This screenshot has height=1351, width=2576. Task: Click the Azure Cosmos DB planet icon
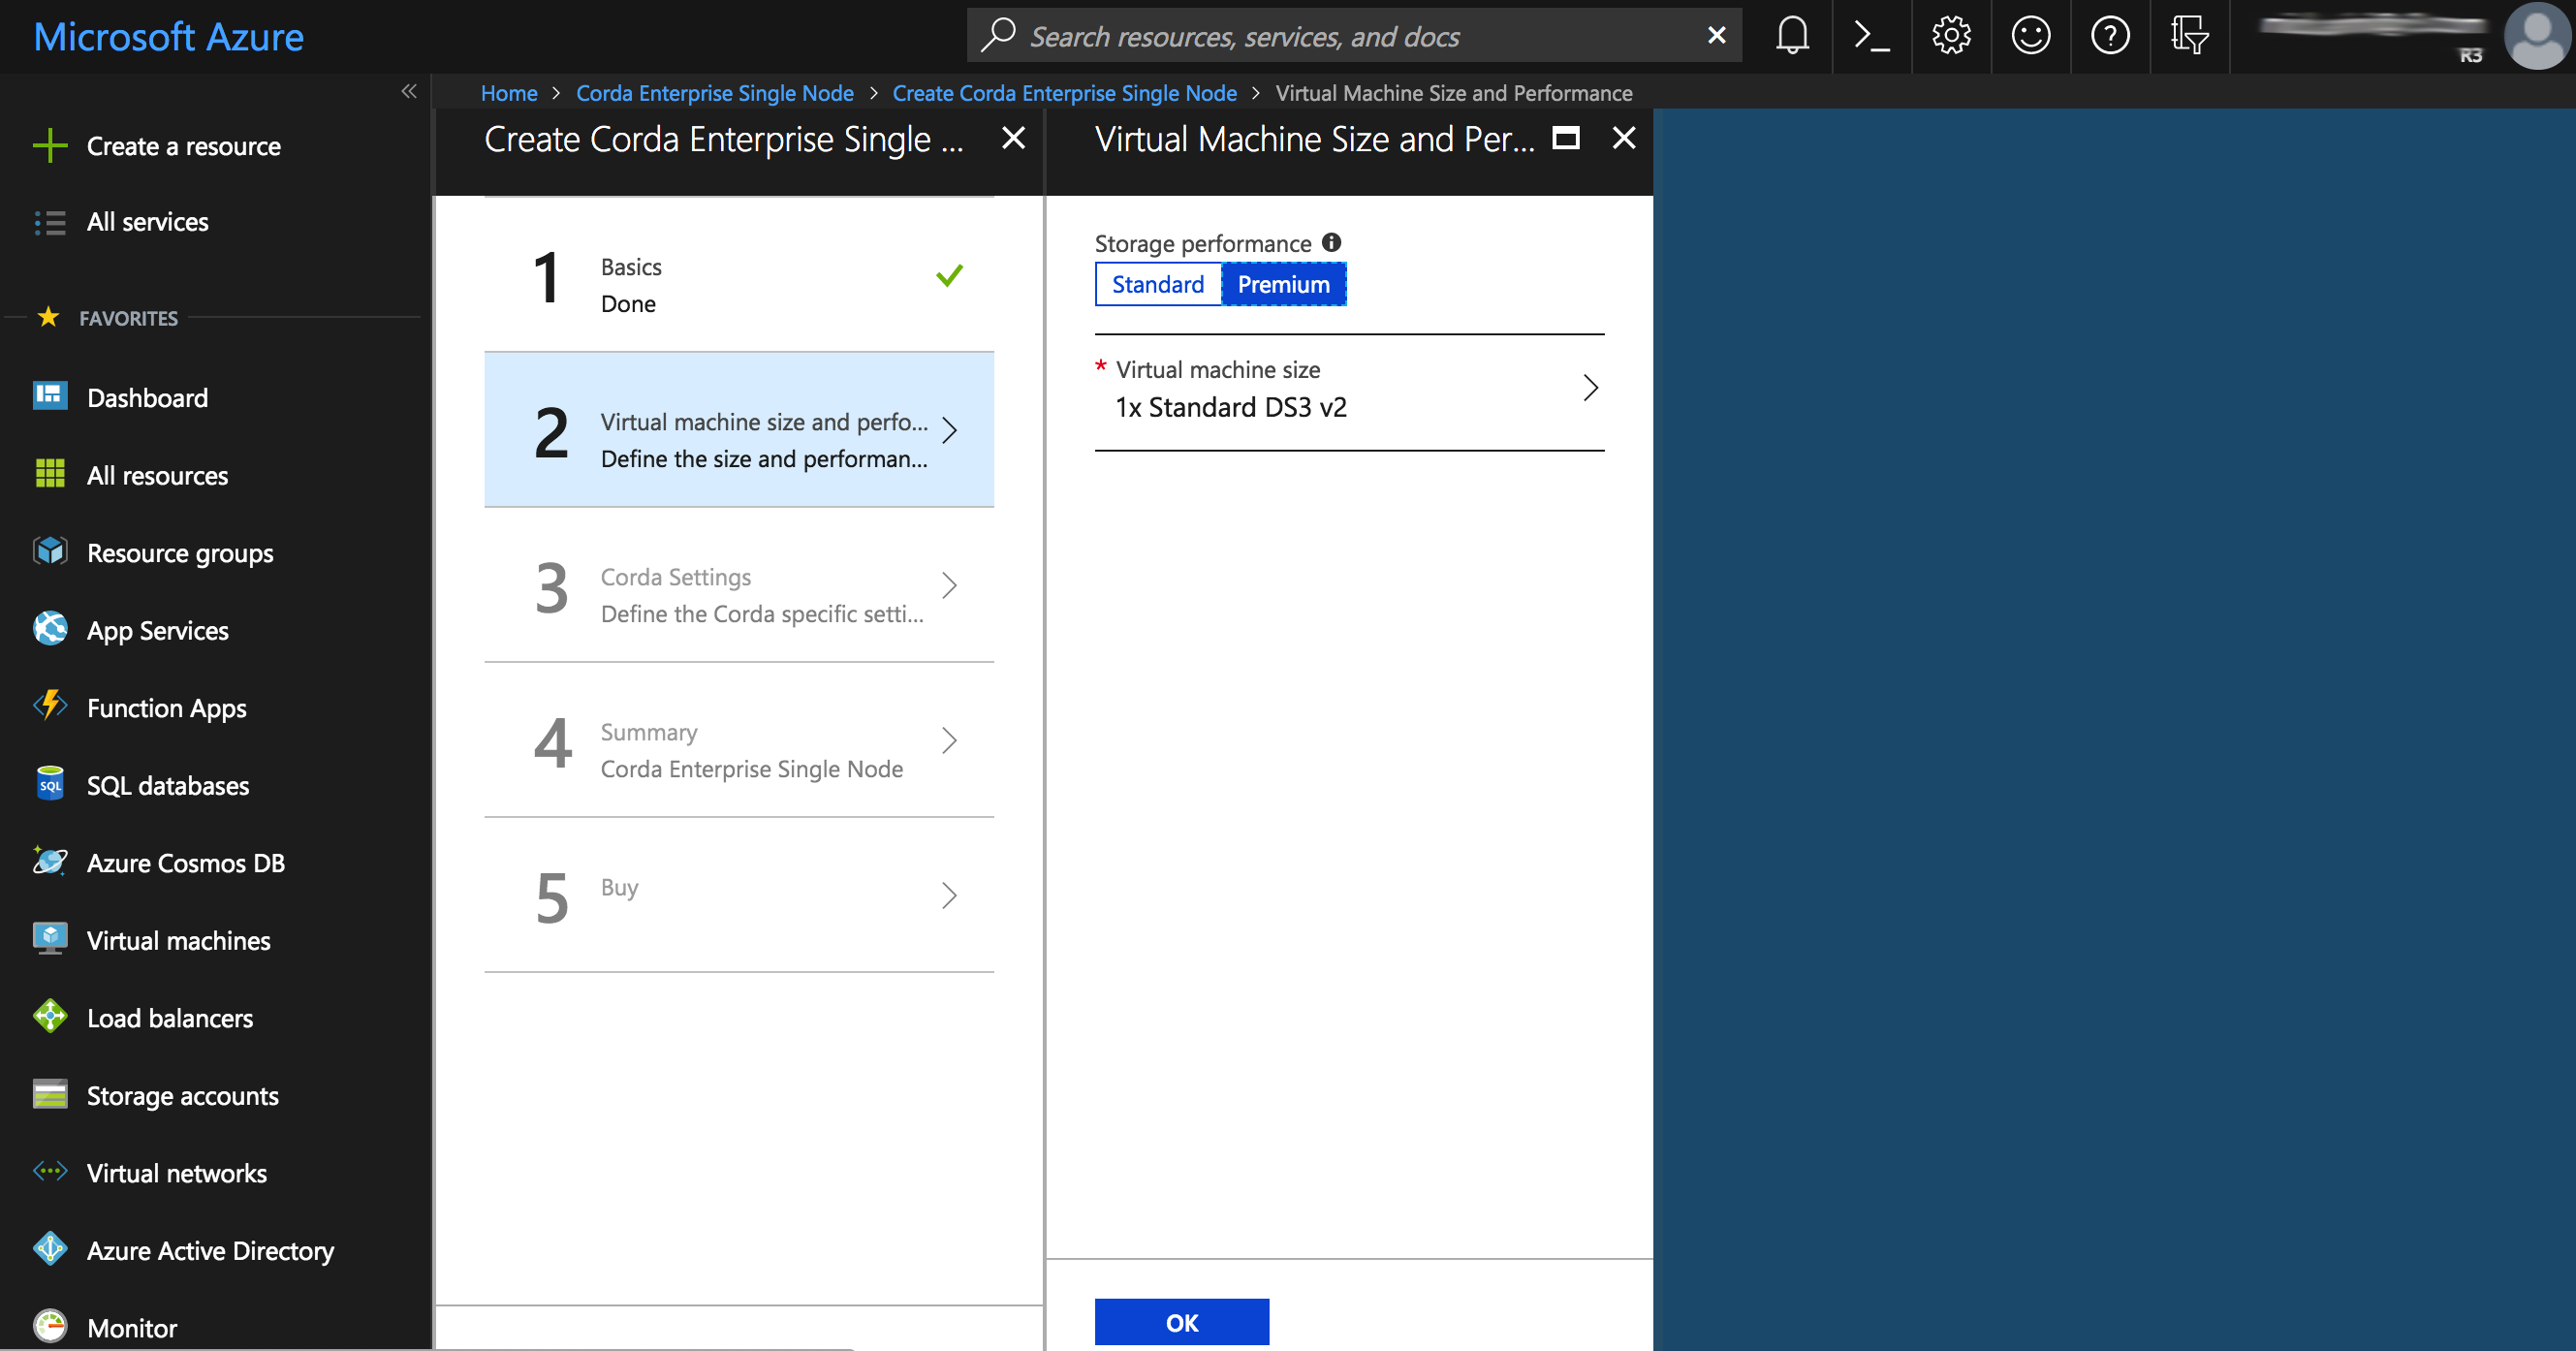point(50,862)
